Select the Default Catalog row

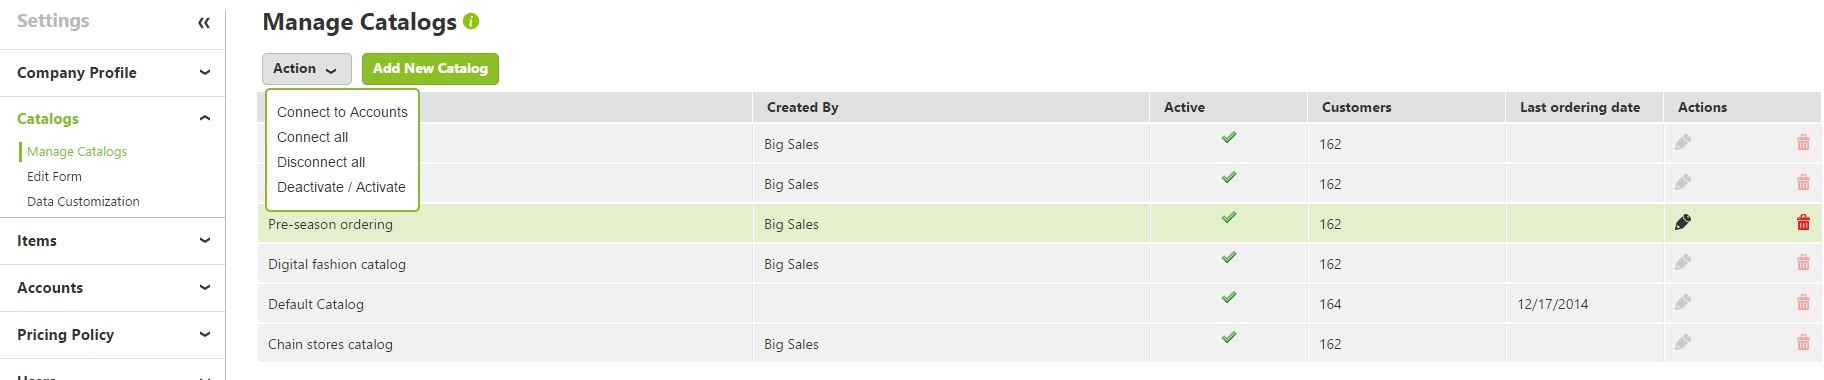coord(1039,303)
